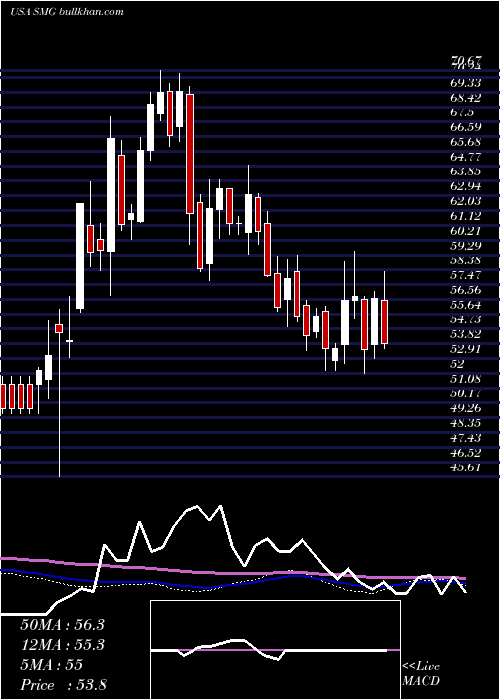This screenshot has height=700, width=500.
Task: Select the 56.56 price axis label
Action: 466,290
